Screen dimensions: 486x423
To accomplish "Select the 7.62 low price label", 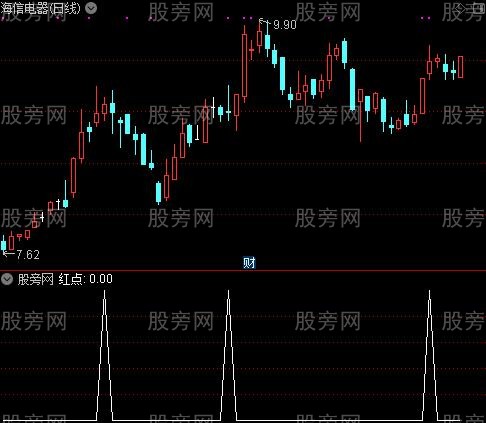I will click(28, 255).
